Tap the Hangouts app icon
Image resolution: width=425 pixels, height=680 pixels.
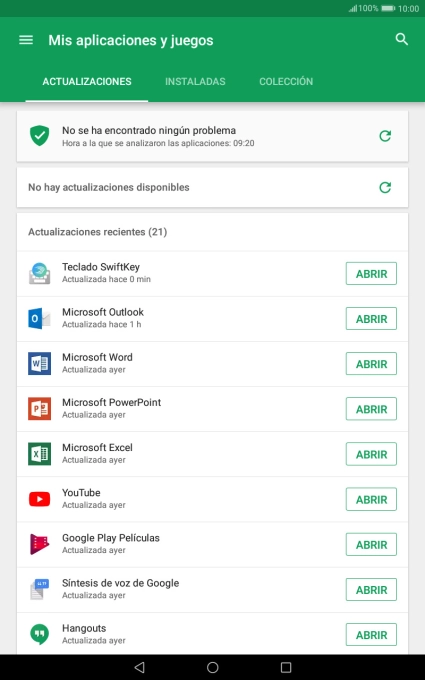(39, 634)
